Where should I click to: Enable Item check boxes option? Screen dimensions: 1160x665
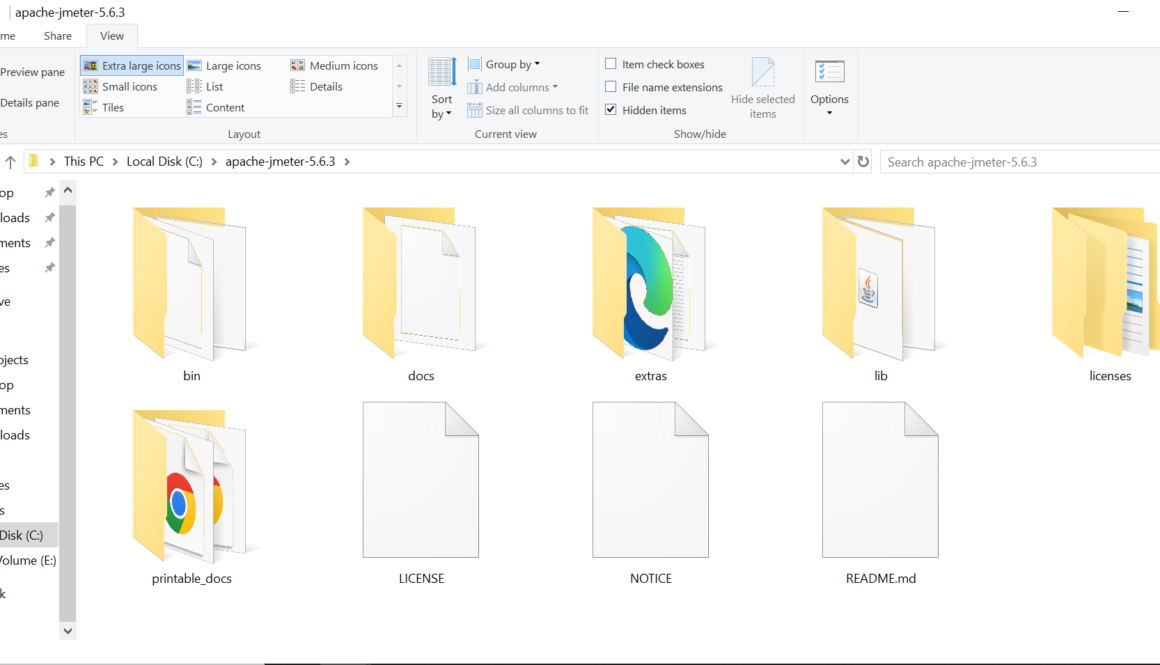click(611, 64)
